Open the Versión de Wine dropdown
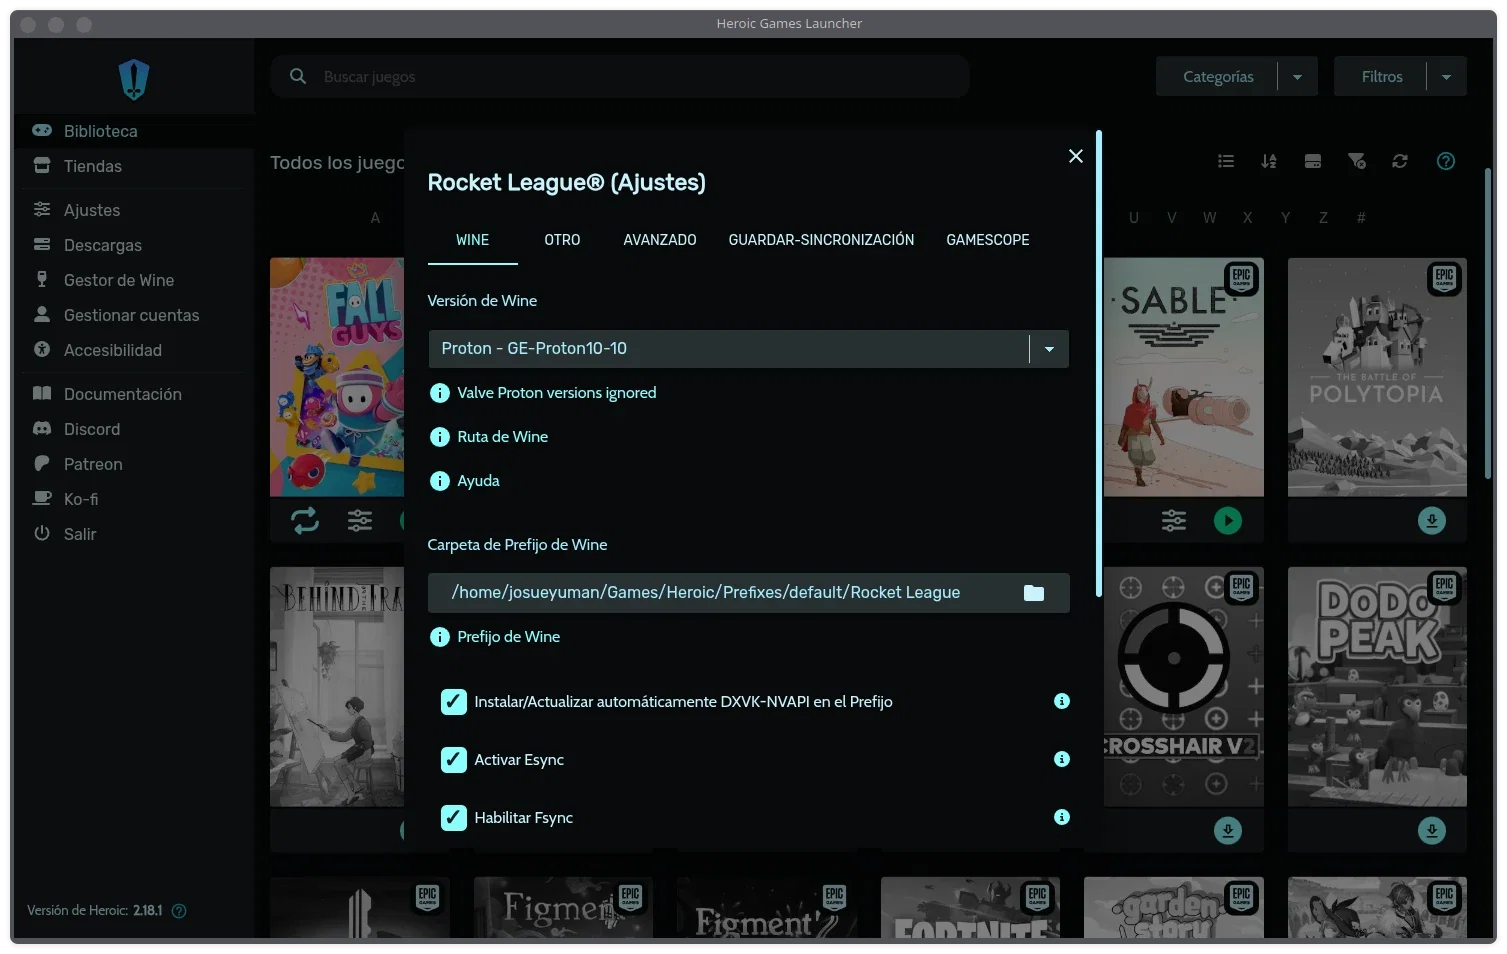 pyautogui.click(x=748, y=349)
